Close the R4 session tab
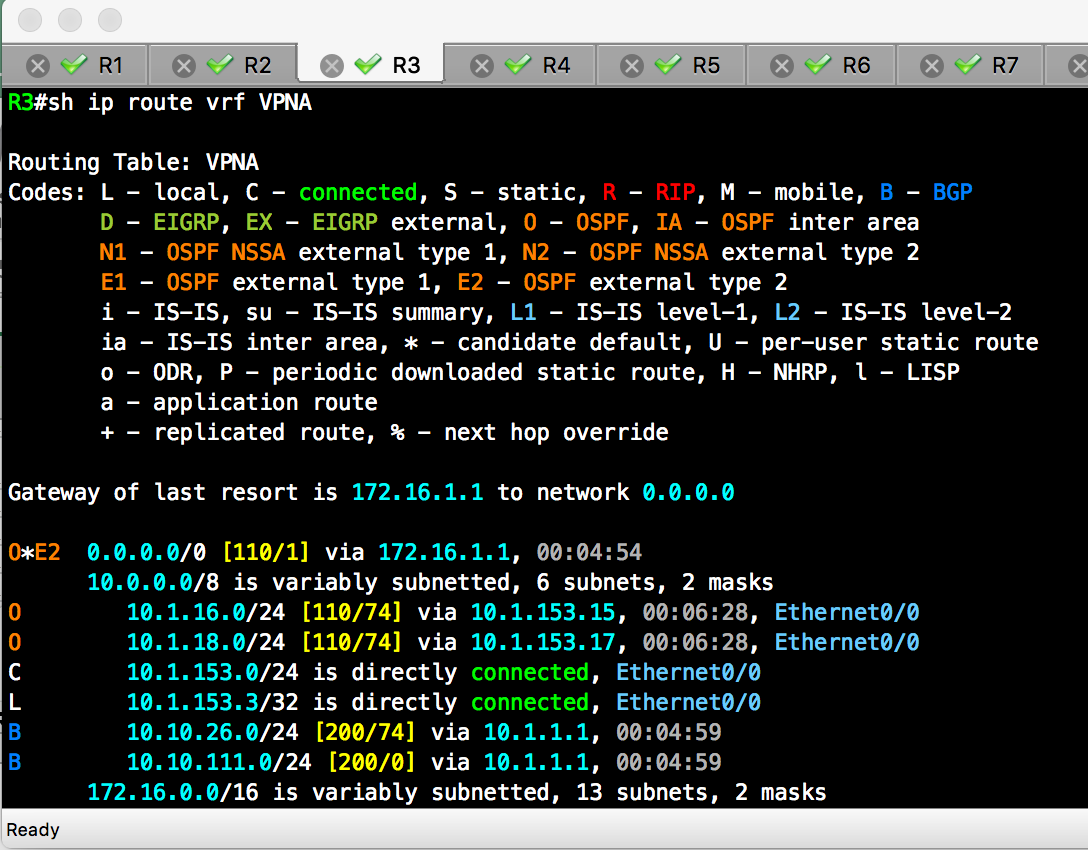This screenshot has height=850, width=1088. tap(482, 66)
